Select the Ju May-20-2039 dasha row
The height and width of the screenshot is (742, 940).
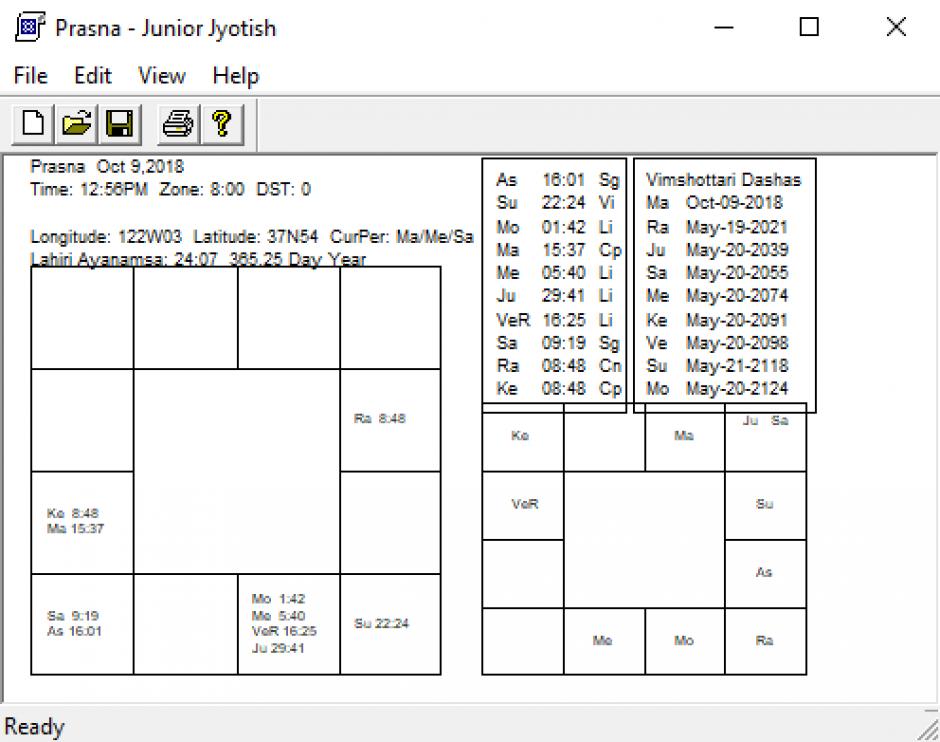(x=717, y=250)
